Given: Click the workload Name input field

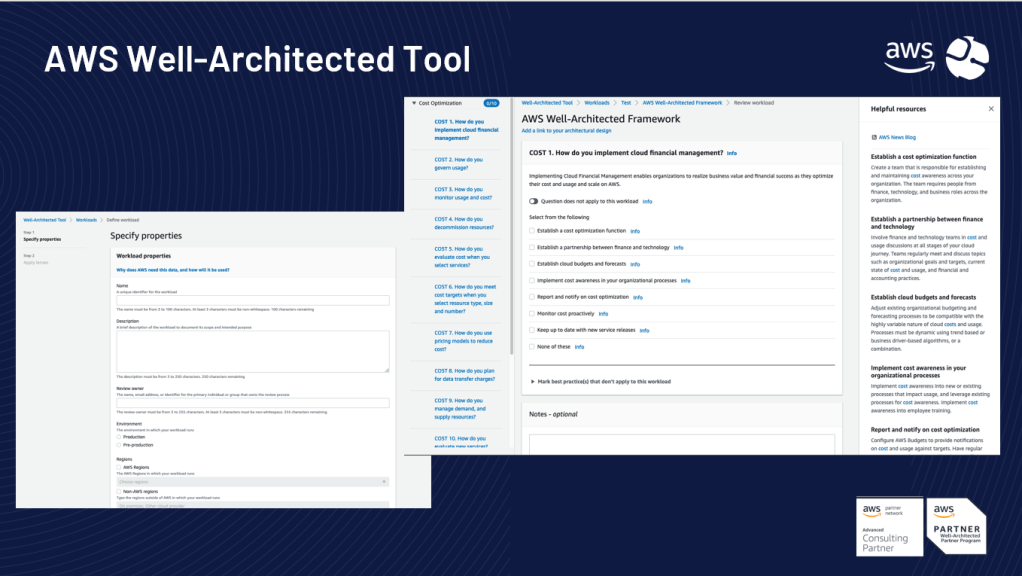Looking at the screenshot, I should [252, 300].
